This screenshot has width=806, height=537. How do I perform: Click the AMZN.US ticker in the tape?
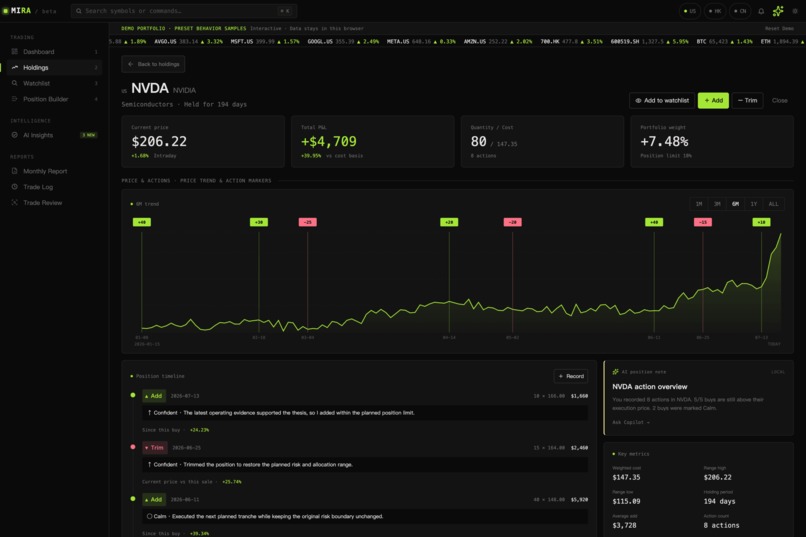click(x=498, y=42)
